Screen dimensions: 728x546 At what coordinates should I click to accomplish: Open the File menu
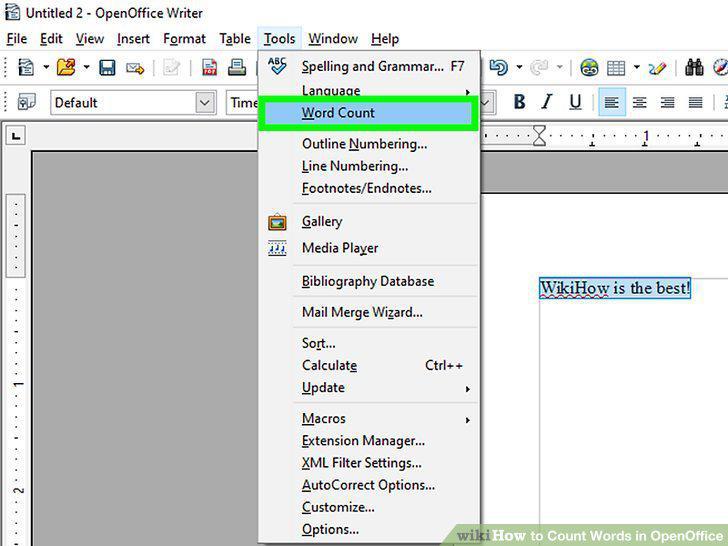point(17,39)
